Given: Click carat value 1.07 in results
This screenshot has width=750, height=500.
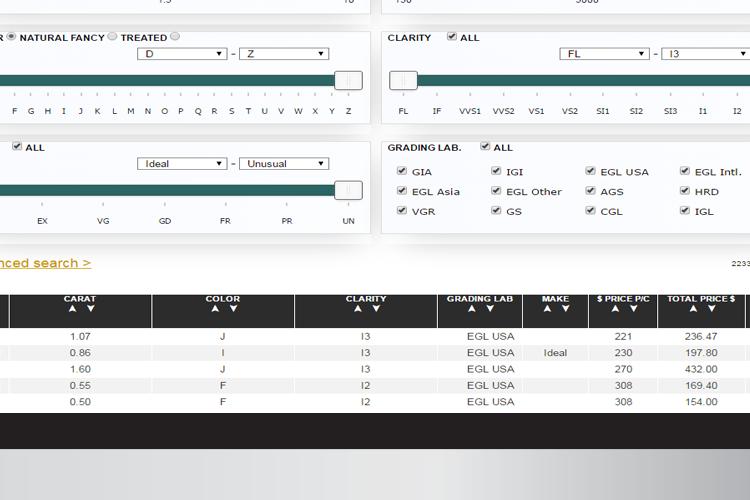Looking at the screenshot, I should [80, 336].
